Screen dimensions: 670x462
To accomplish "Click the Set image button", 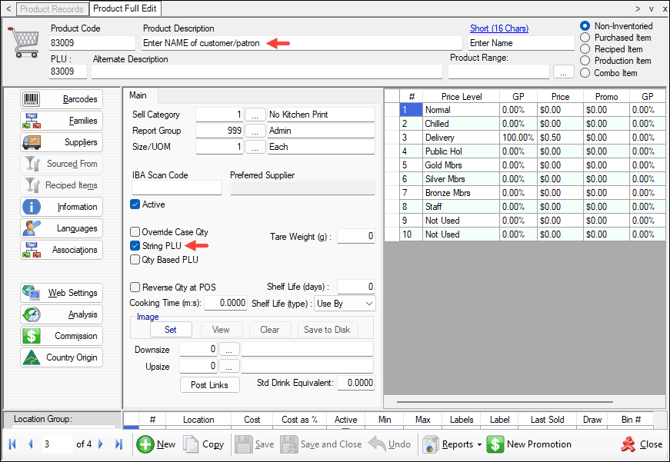I will pyautogui.click(x=171, y=330).
